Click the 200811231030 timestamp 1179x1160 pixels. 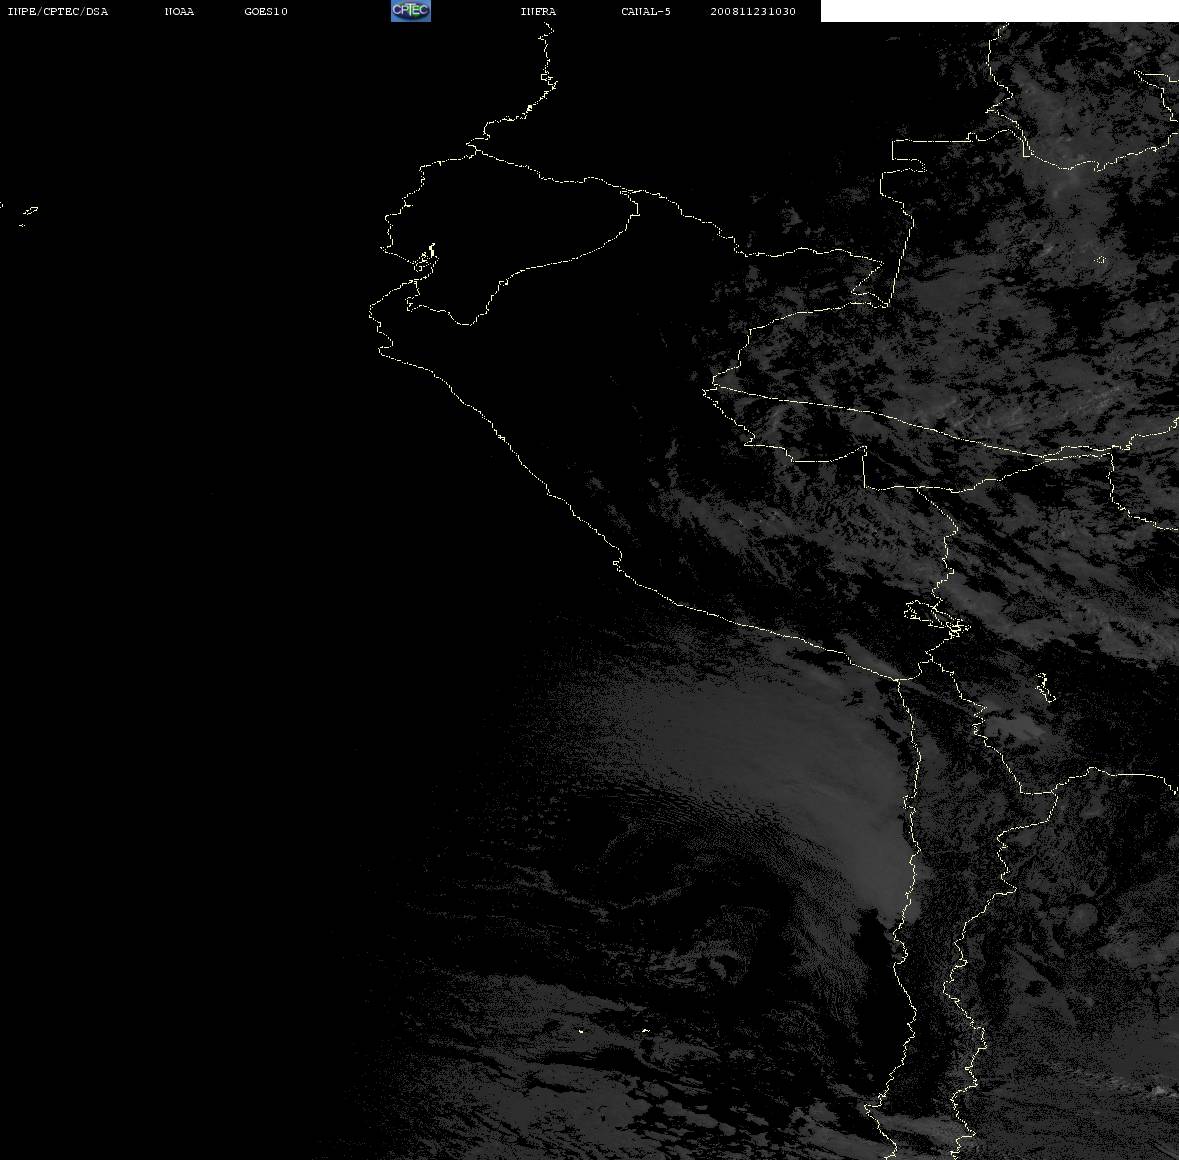(753, 11)
